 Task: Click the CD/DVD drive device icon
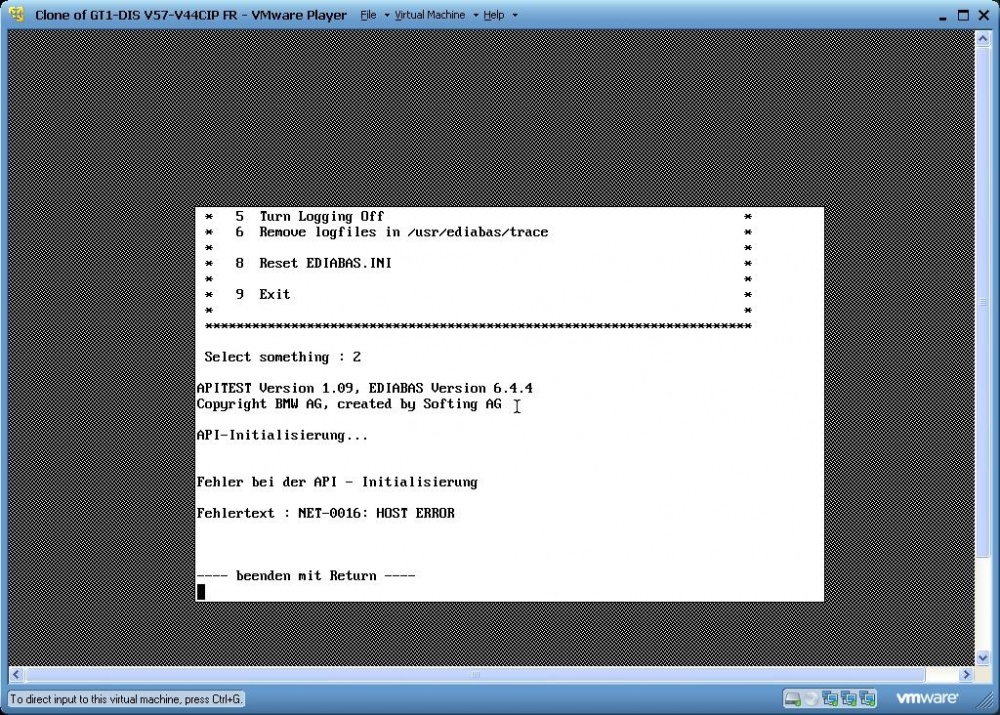click(x=811, y=699)
